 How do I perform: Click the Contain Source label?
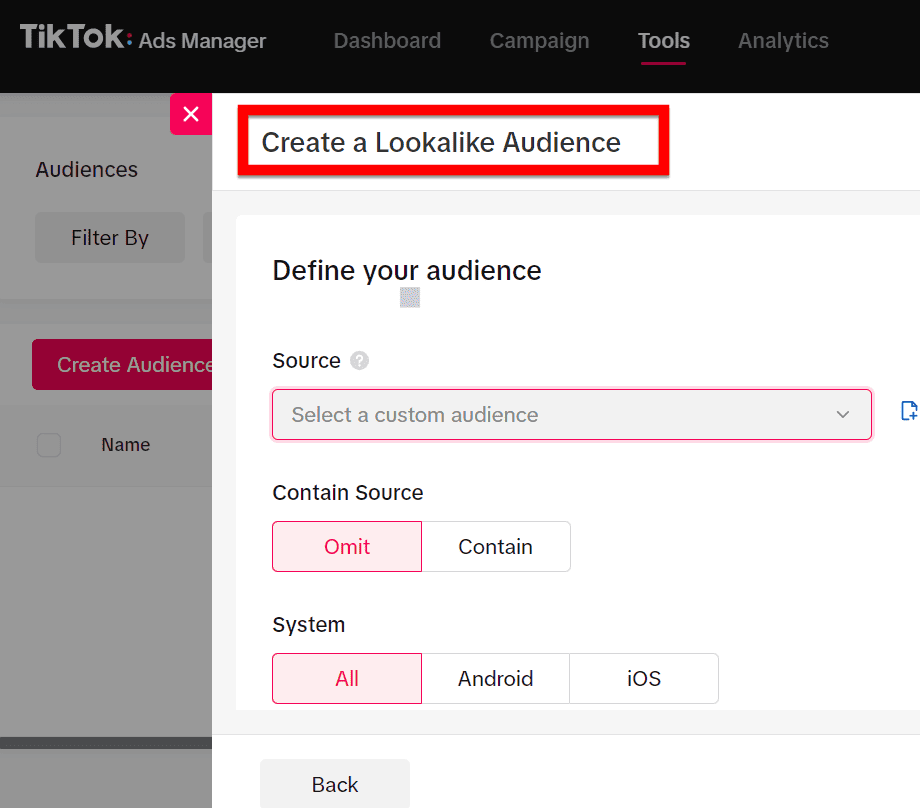pyautogui.click(x=347, y=492)
